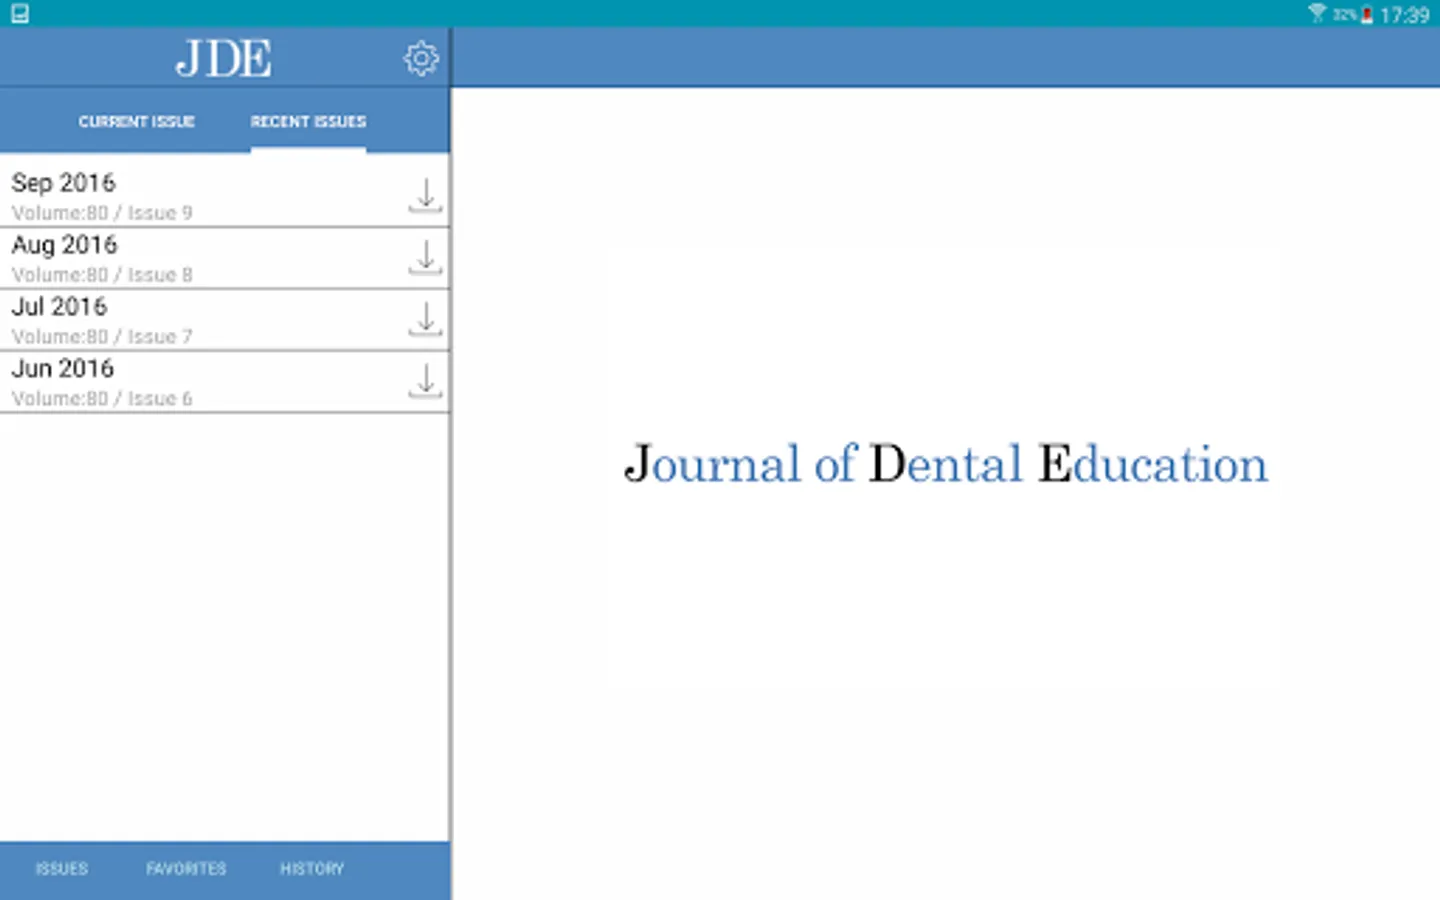The image size is (1440, 900).
Task: Open the Issues bottom tab
Action: coord(62,868)
